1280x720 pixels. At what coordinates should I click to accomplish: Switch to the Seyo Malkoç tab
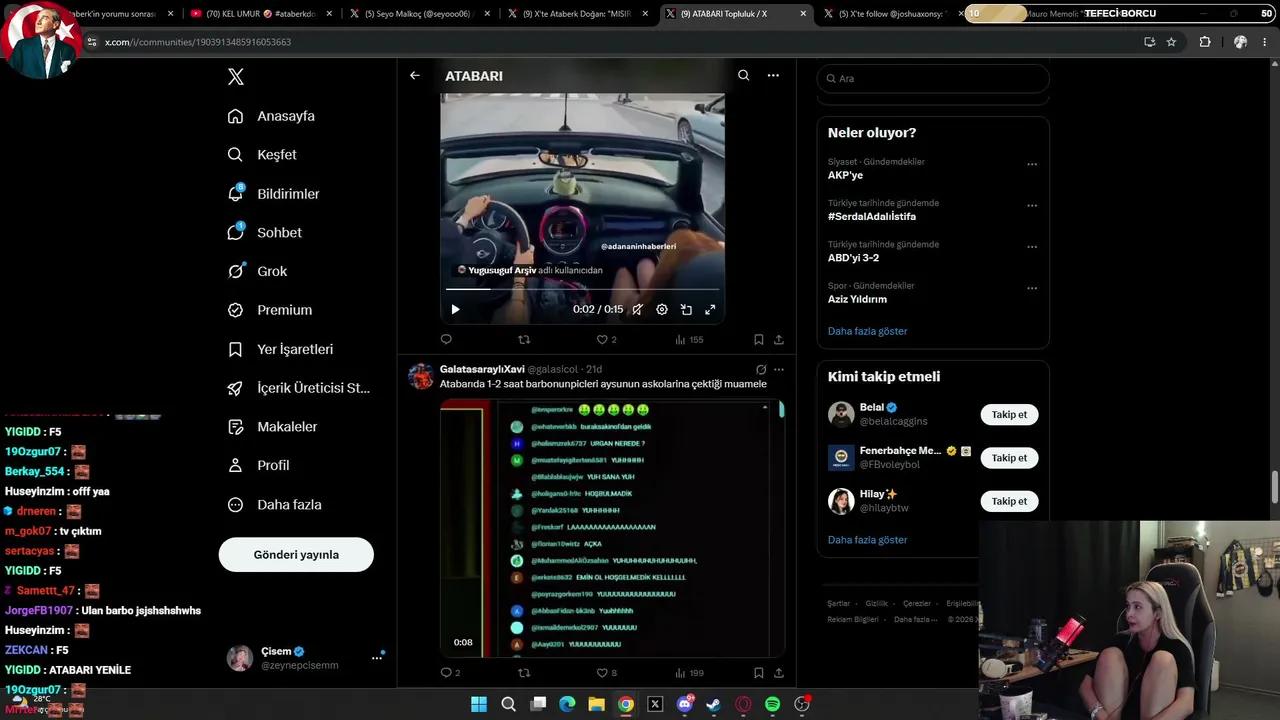coord(418,14)
